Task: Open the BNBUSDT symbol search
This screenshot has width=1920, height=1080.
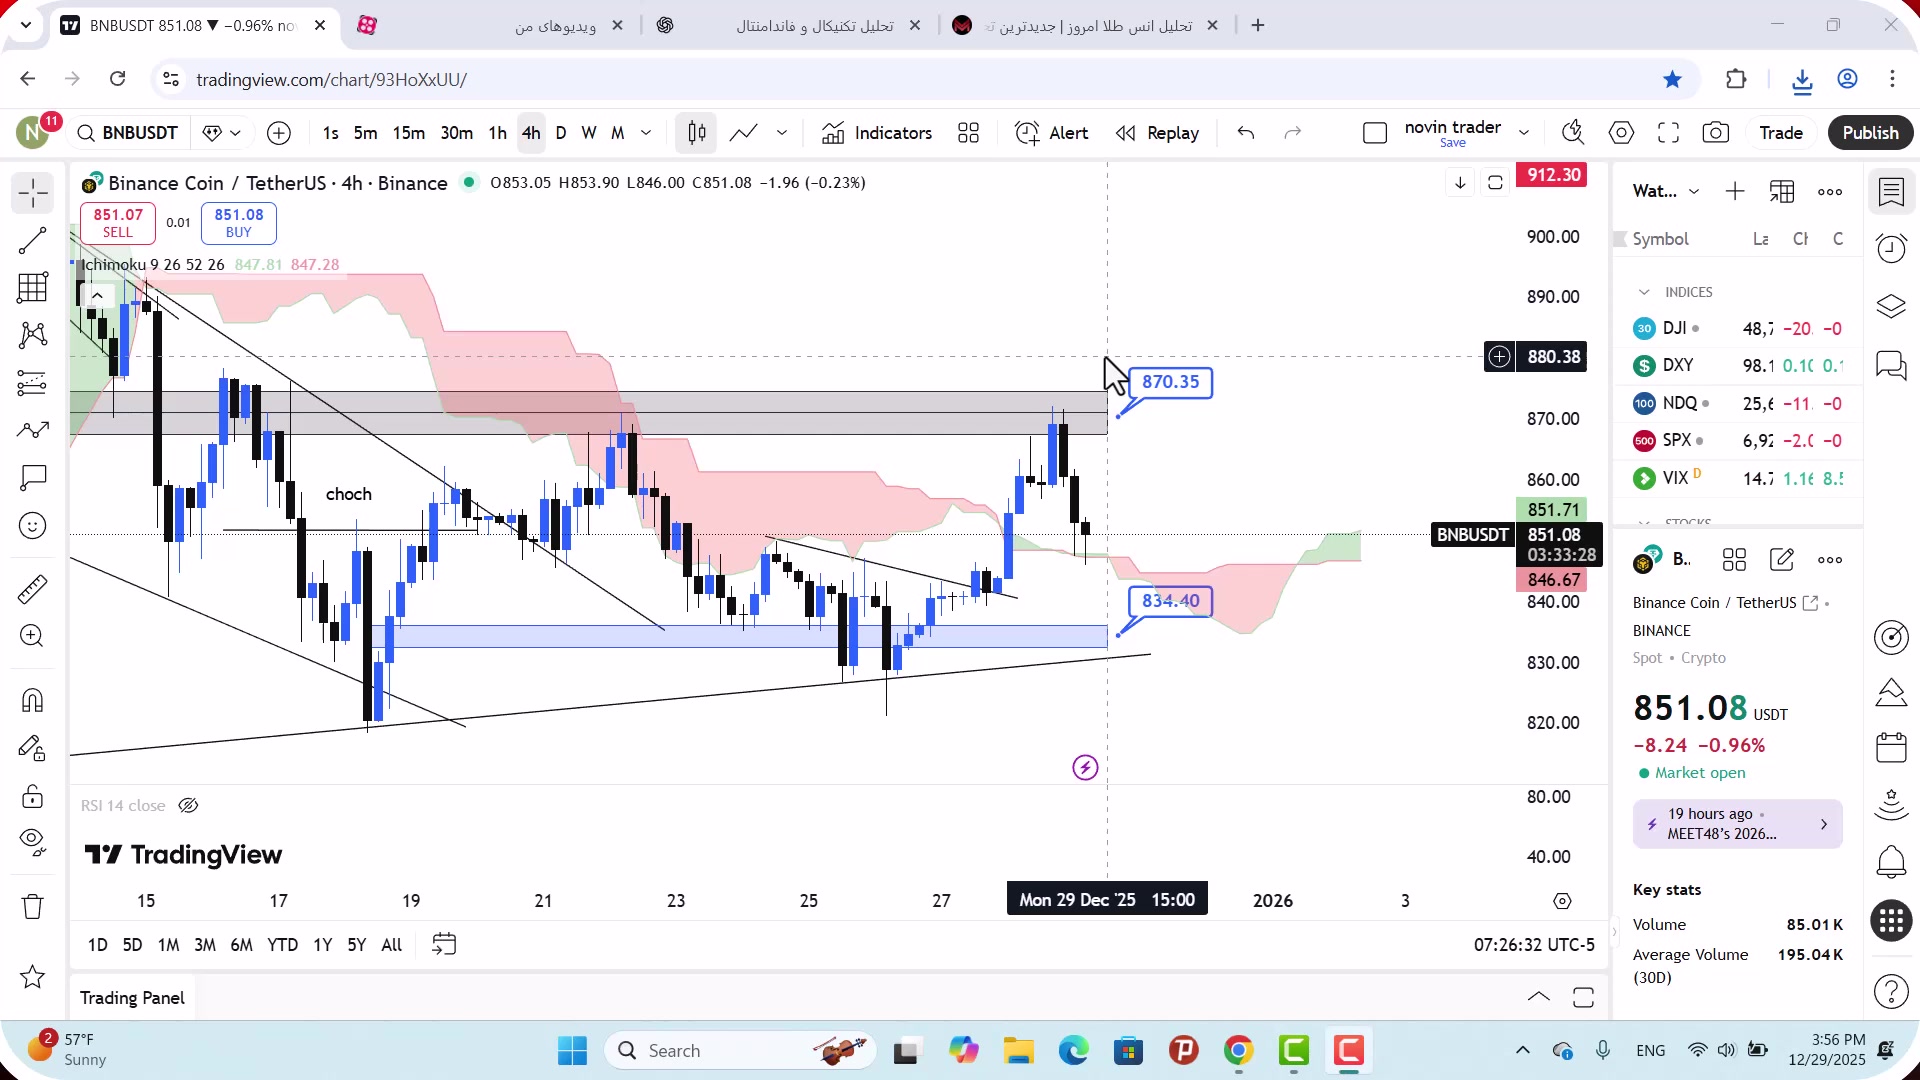Action: 128,133
